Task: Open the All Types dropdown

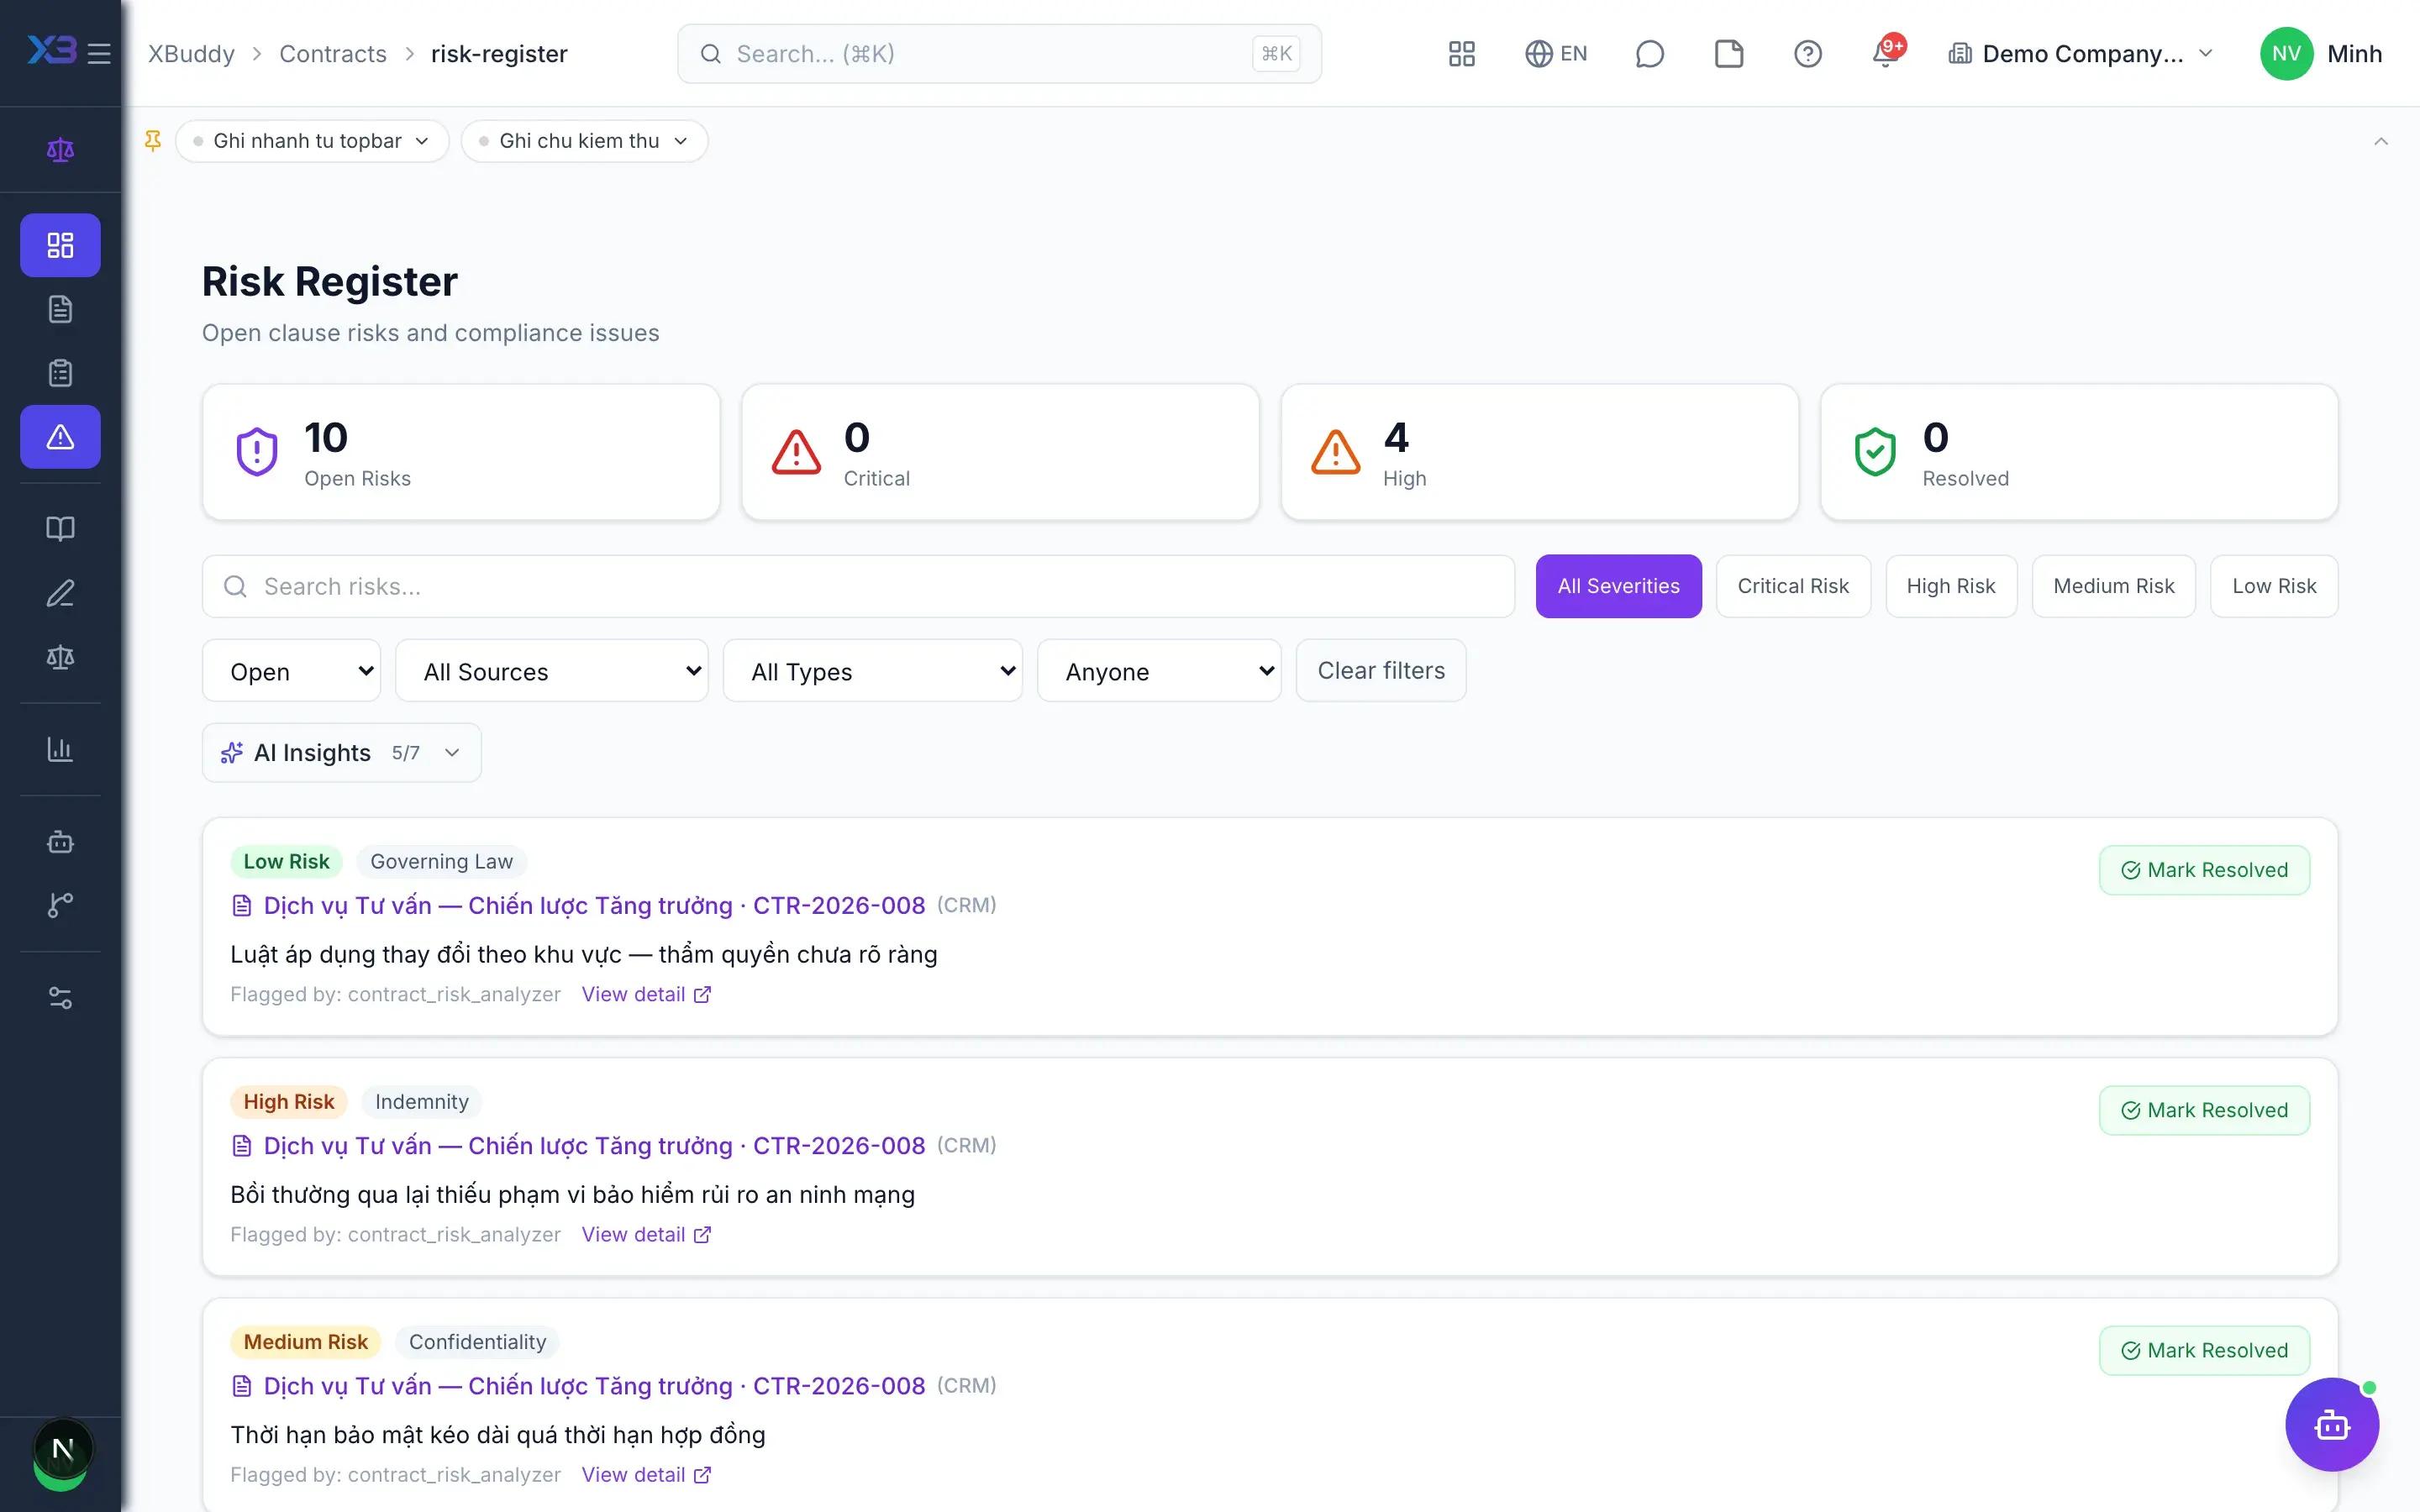Action: pos(872,671)
